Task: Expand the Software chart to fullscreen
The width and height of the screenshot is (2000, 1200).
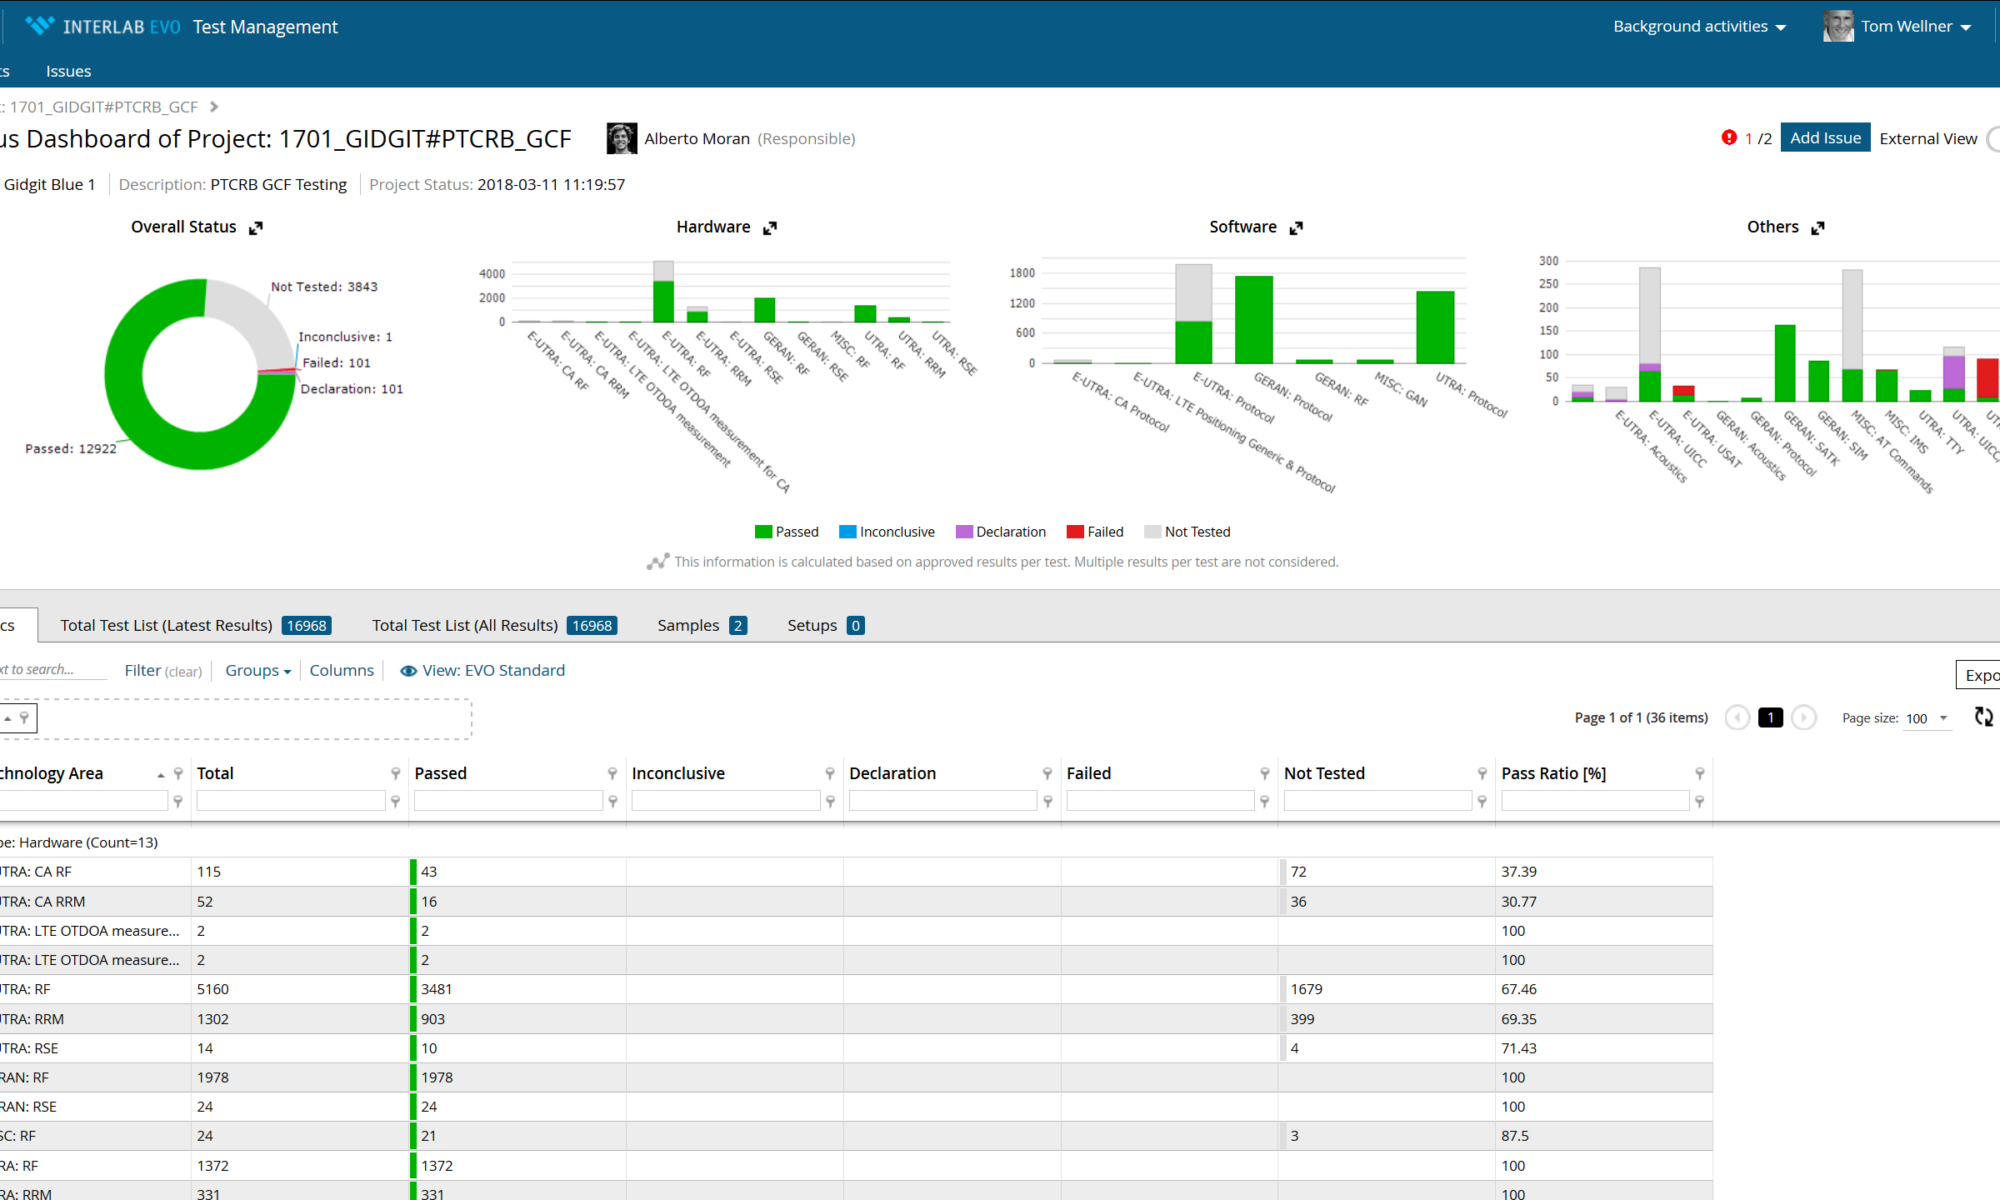Action: pyautogui.click(x=1296, y=228)
